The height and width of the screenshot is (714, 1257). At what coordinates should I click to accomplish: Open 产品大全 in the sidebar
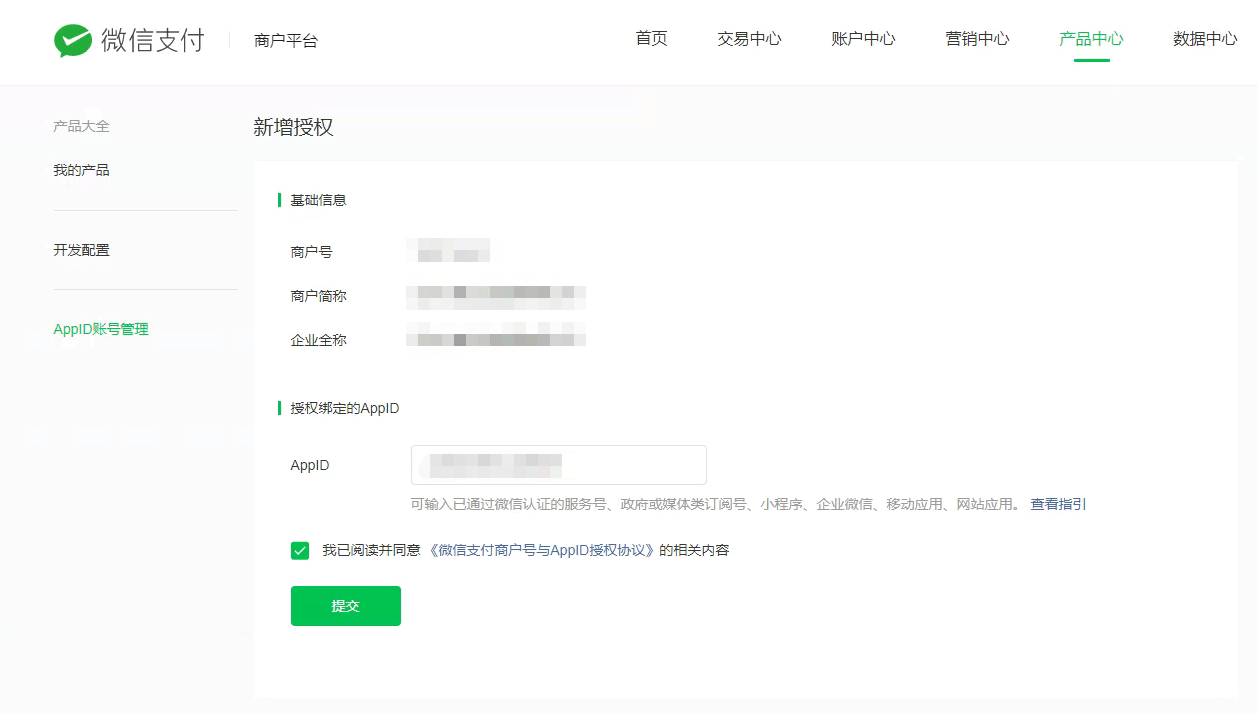point(81,126)
